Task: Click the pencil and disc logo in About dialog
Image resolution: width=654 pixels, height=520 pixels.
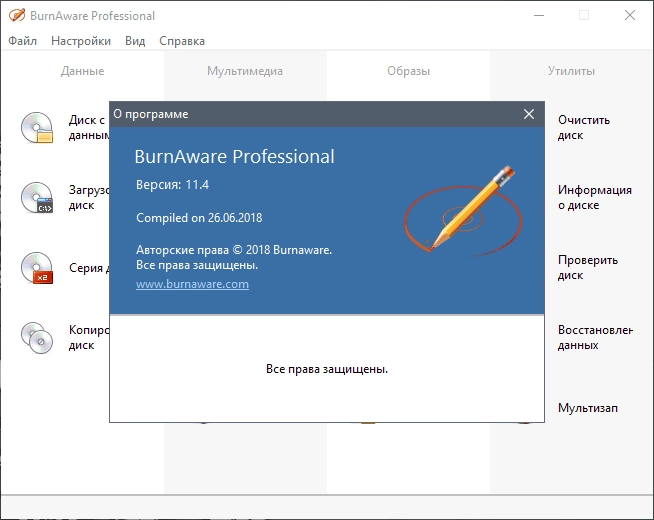Action: click(x=463, y=210)
